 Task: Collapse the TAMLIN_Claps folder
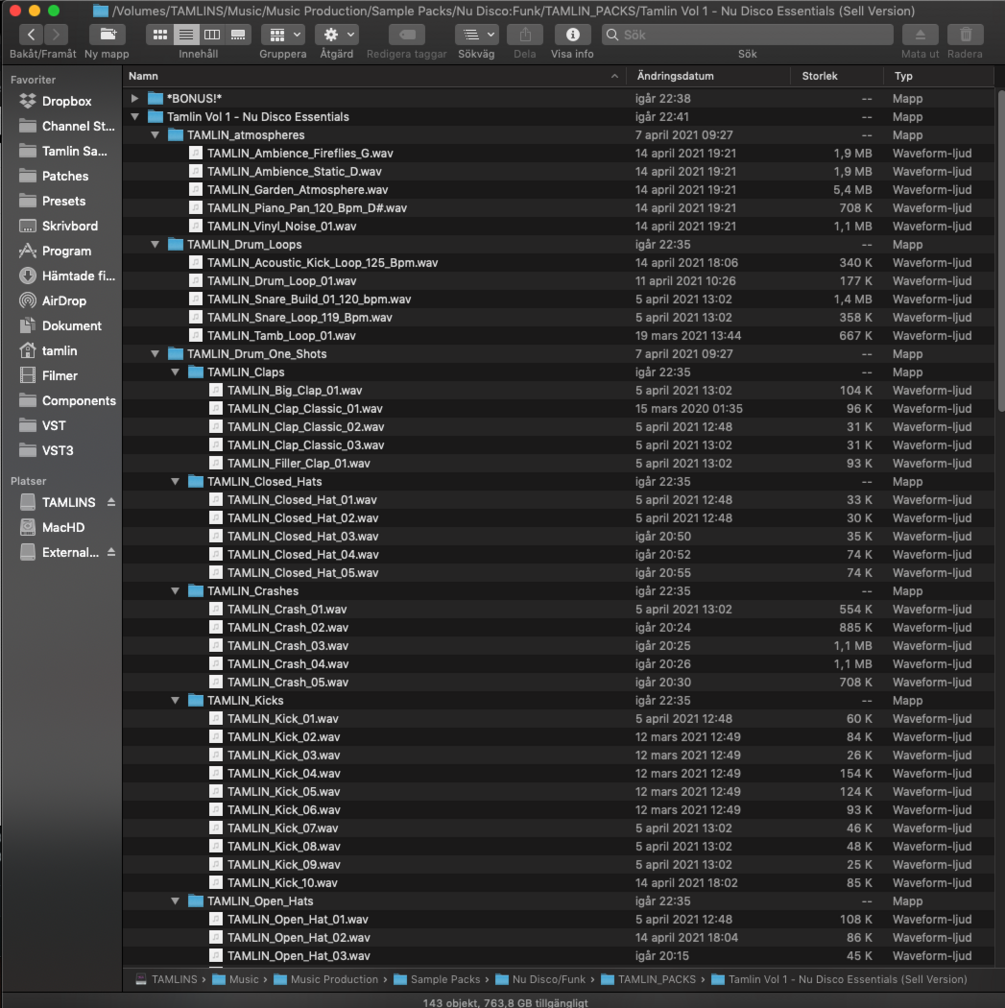[x=175, y=372]
